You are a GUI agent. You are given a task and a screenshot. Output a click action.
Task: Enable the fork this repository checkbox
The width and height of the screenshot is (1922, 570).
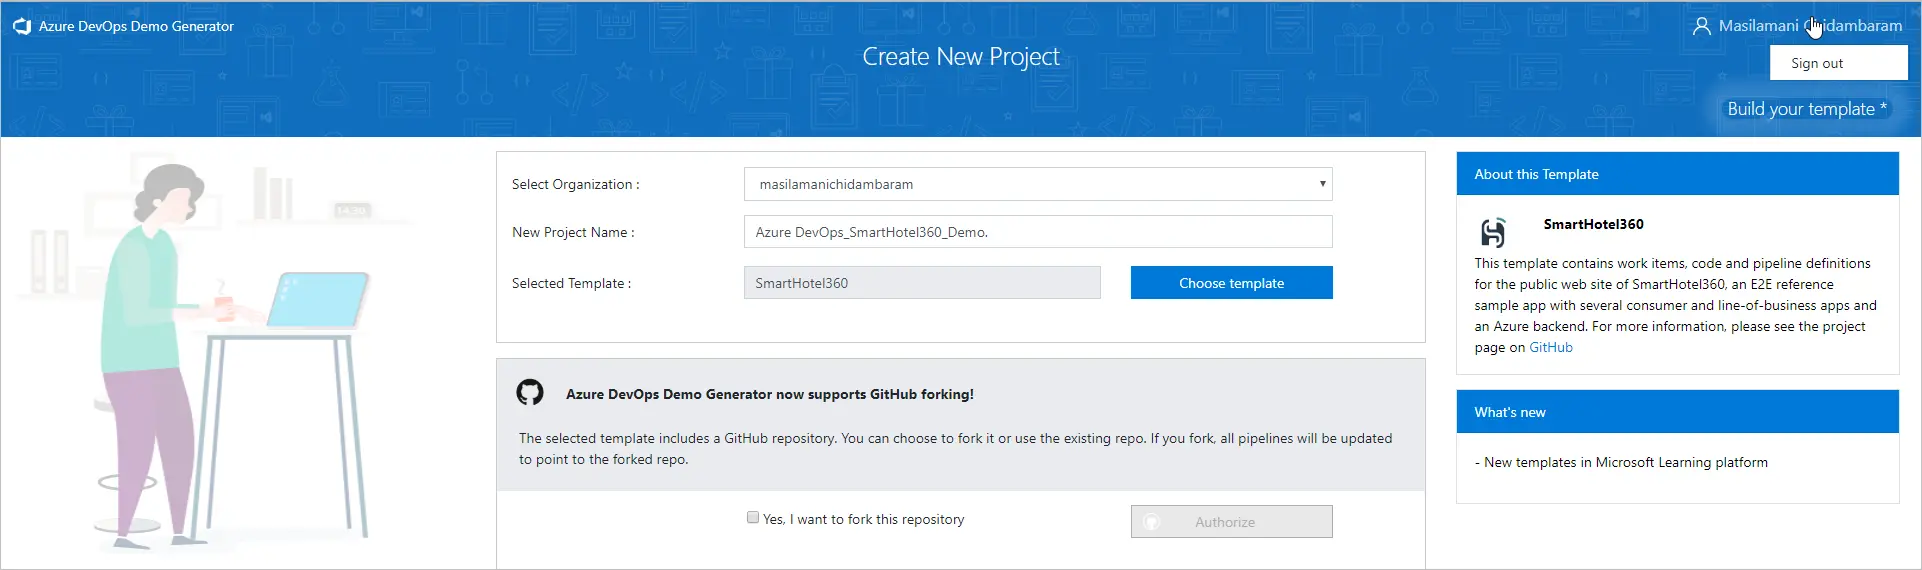[753, 518]
